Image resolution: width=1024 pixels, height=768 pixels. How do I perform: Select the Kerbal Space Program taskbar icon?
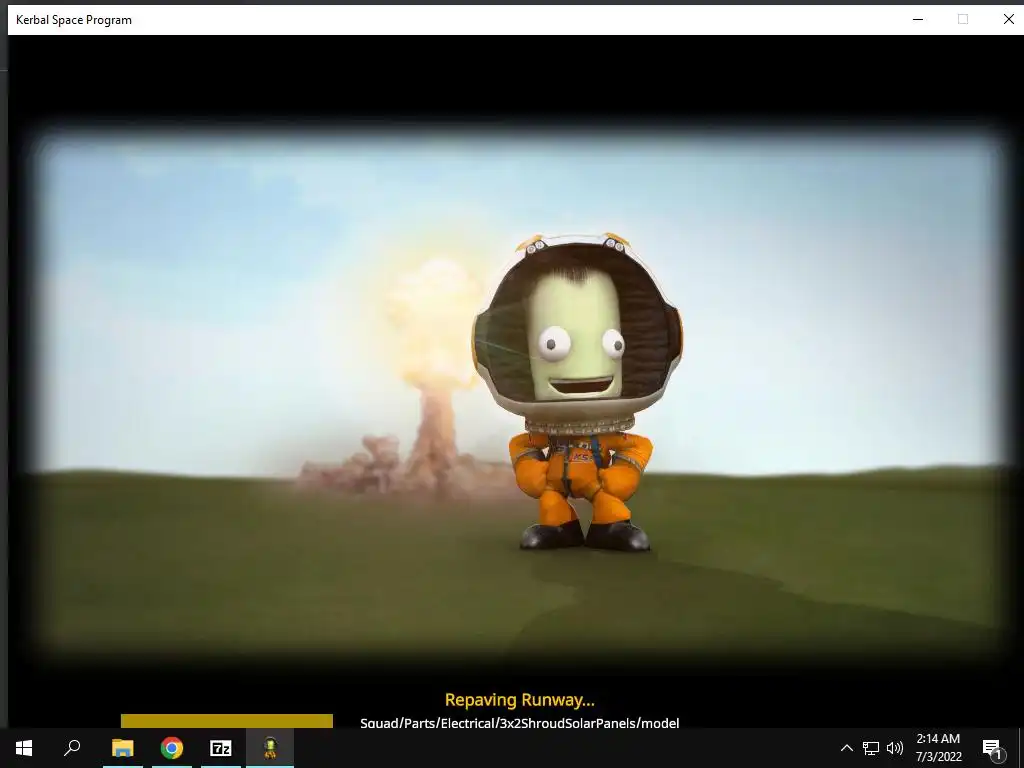(270, 748)
